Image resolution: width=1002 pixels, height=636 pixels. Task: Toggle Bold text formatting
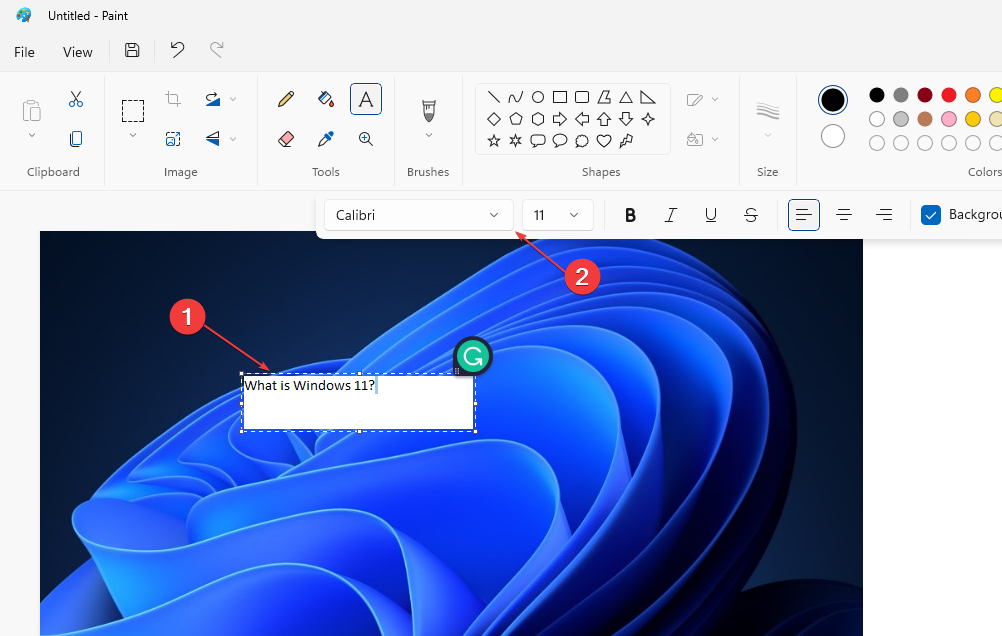pos(630,215)
